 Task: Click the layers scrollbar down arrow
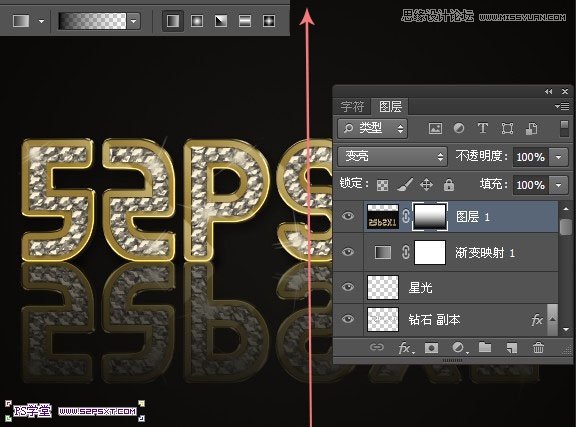click(566, 329)
